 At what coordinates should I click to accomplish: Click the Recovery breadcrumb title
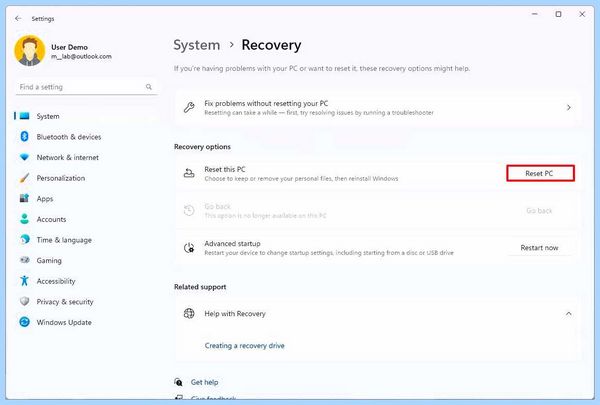[x=271, y=45]
